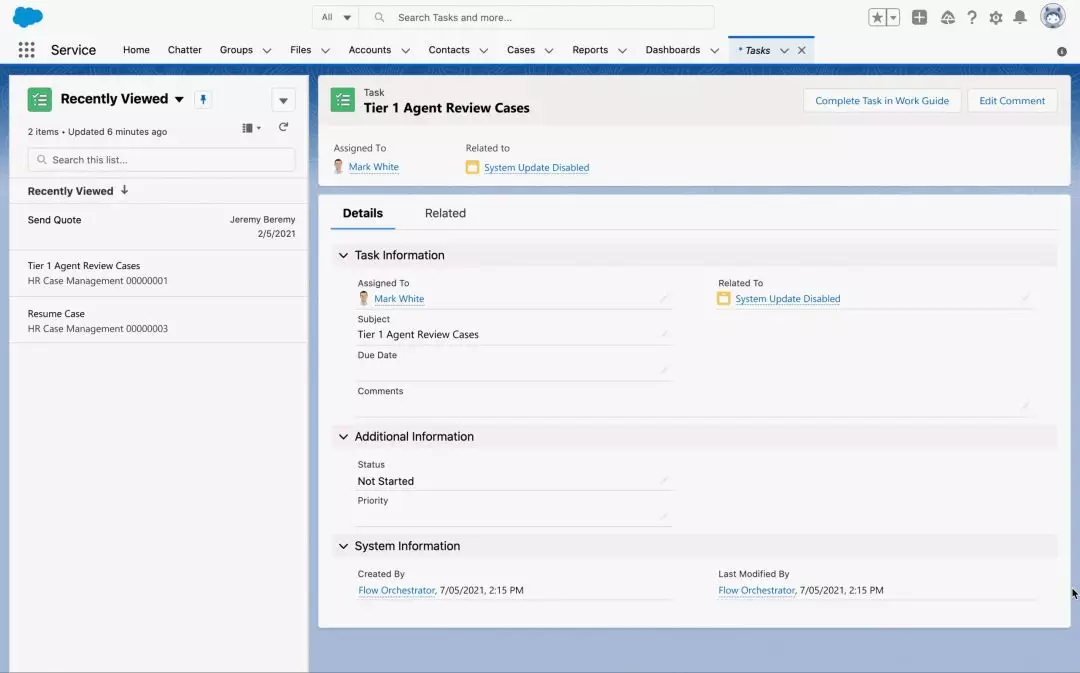Edit the Assigned To field pencil icon
Image resolution: width=1080 pixels, height=673 pixels.
663,298
